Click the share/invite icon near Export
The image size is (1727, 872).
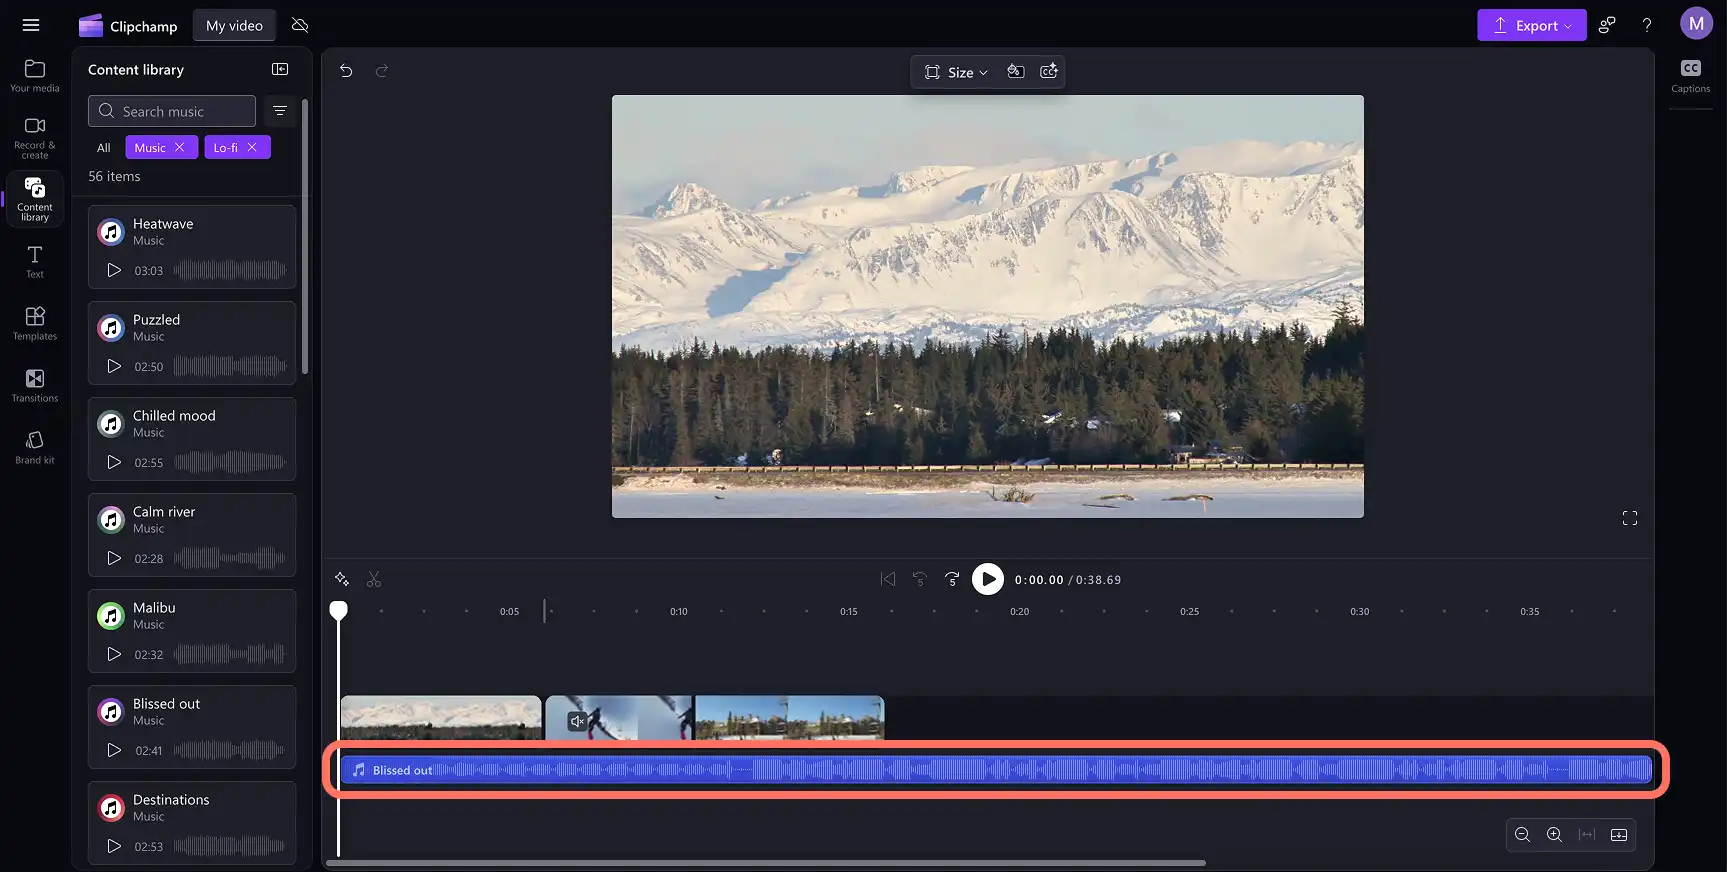pos(1607,25)
